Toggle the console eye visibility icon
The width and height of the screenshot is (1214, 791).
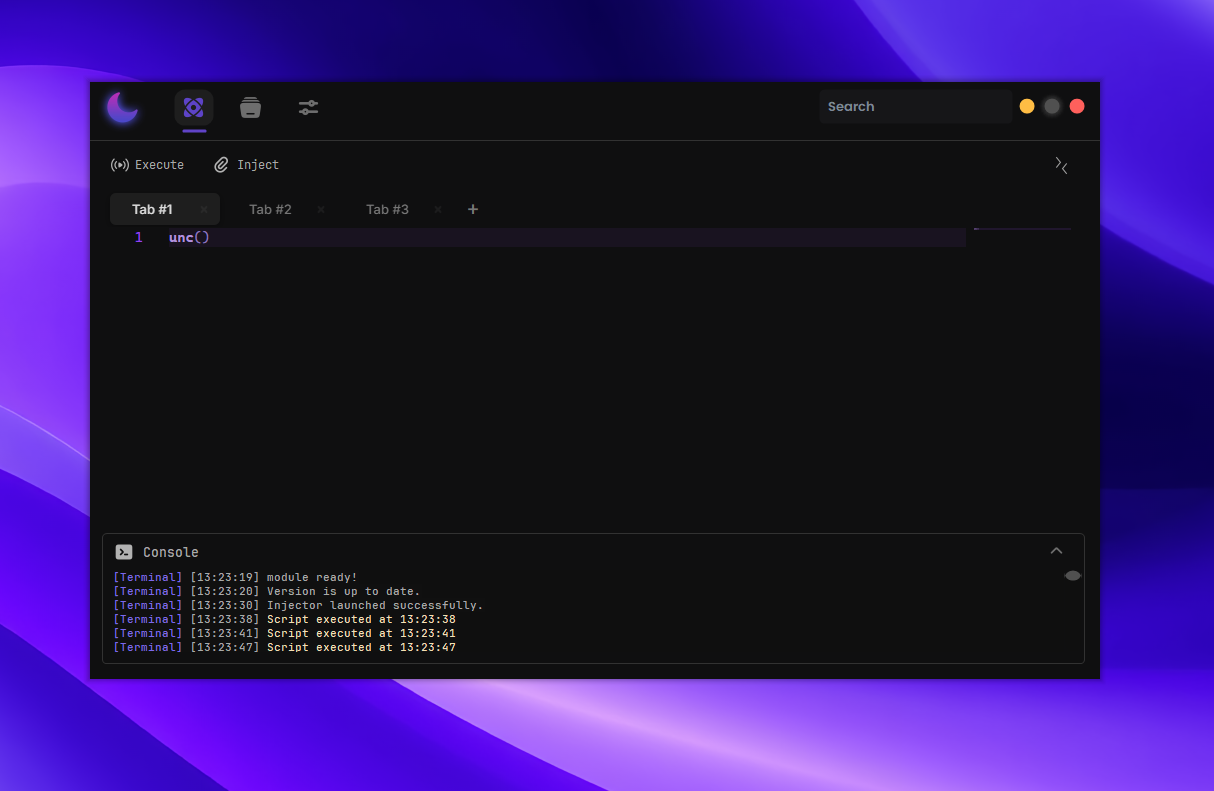pyautogui.click(x=1072, y=575)
